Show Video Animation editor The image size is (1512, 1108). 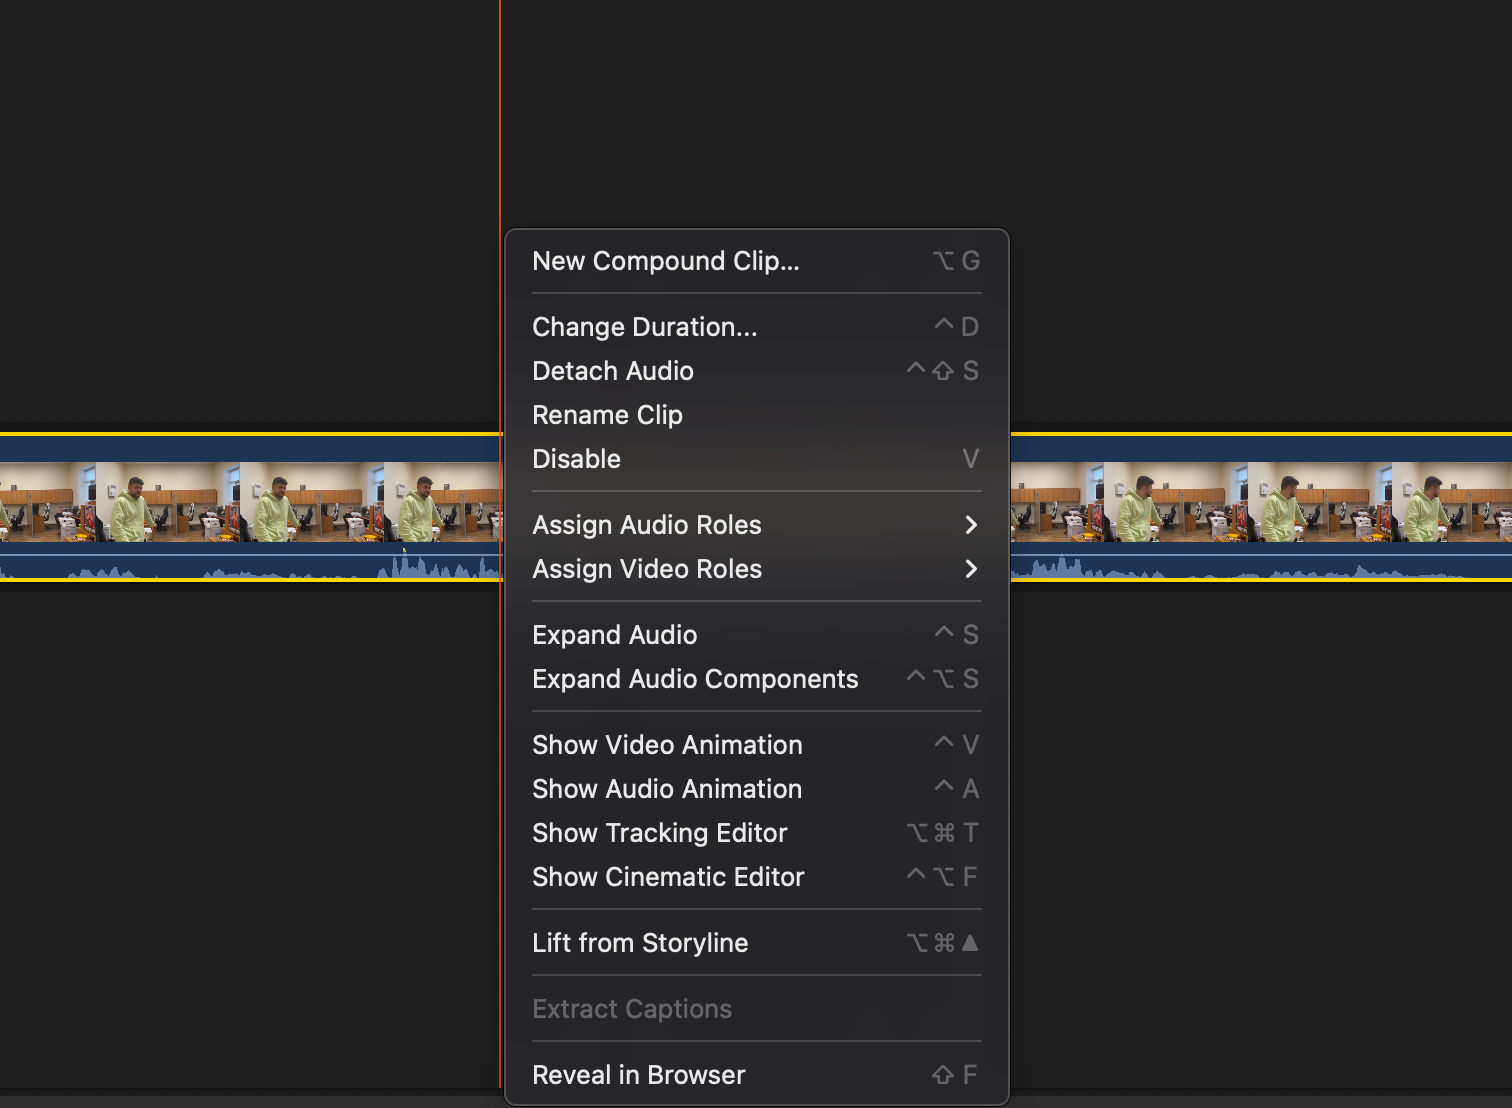pos(756,745)
